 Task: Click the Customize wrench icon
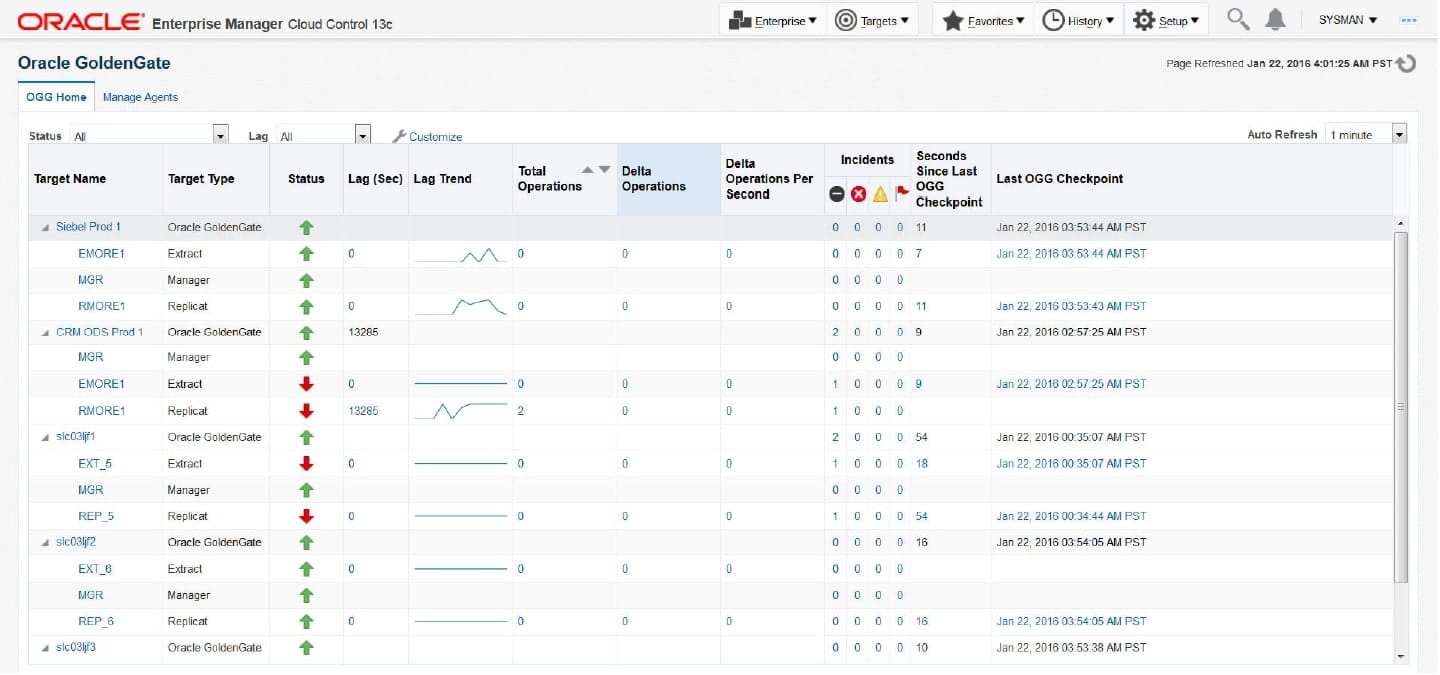click(399, 137)
